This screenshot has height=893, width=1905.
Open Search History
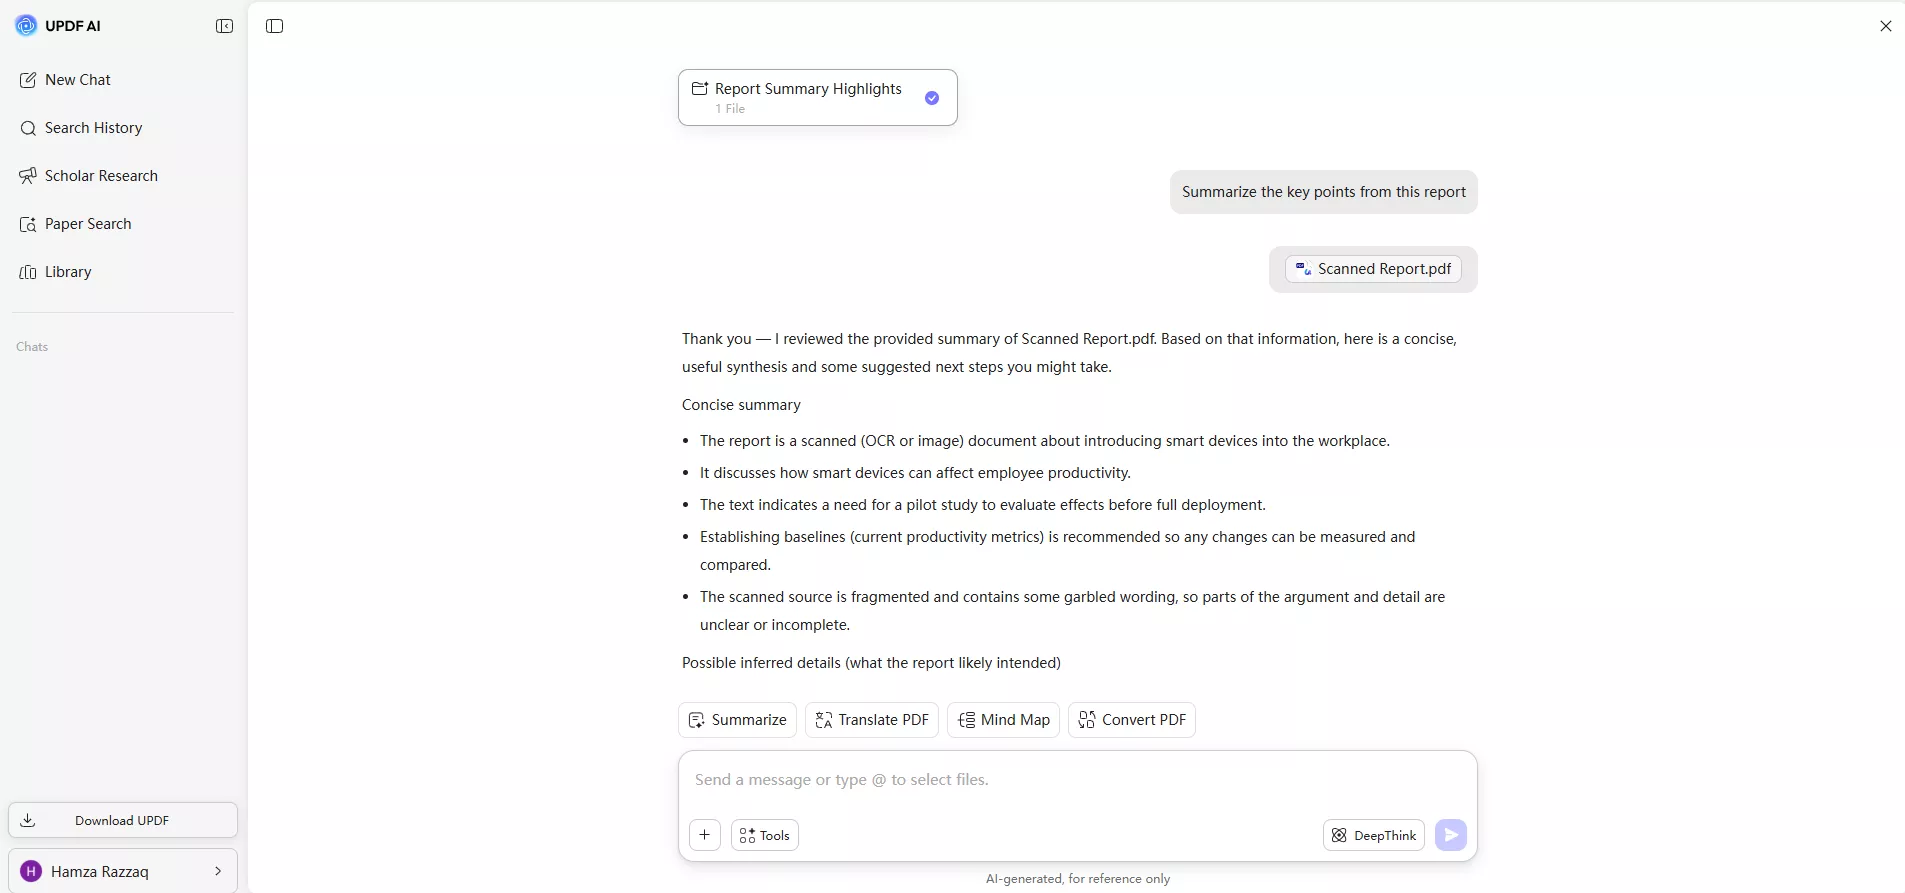[93, 128]
